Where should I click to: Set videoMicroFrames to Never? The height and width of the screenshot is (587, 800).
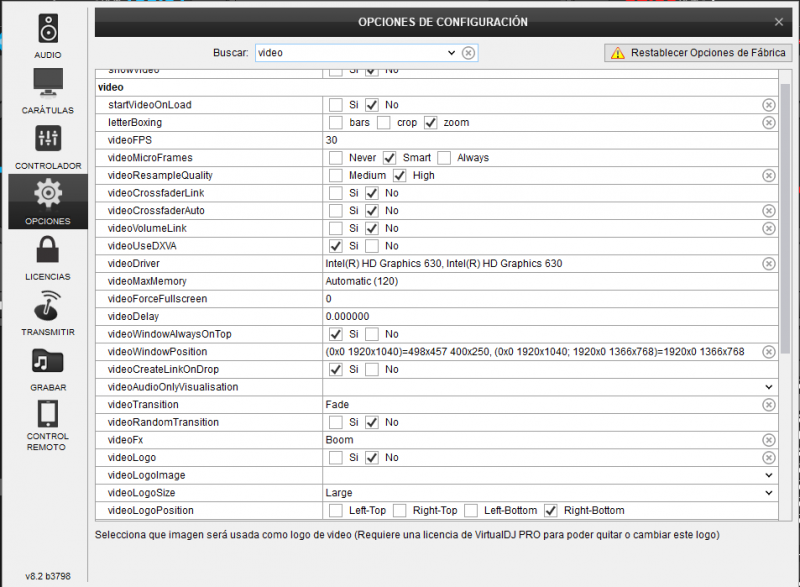336,158
